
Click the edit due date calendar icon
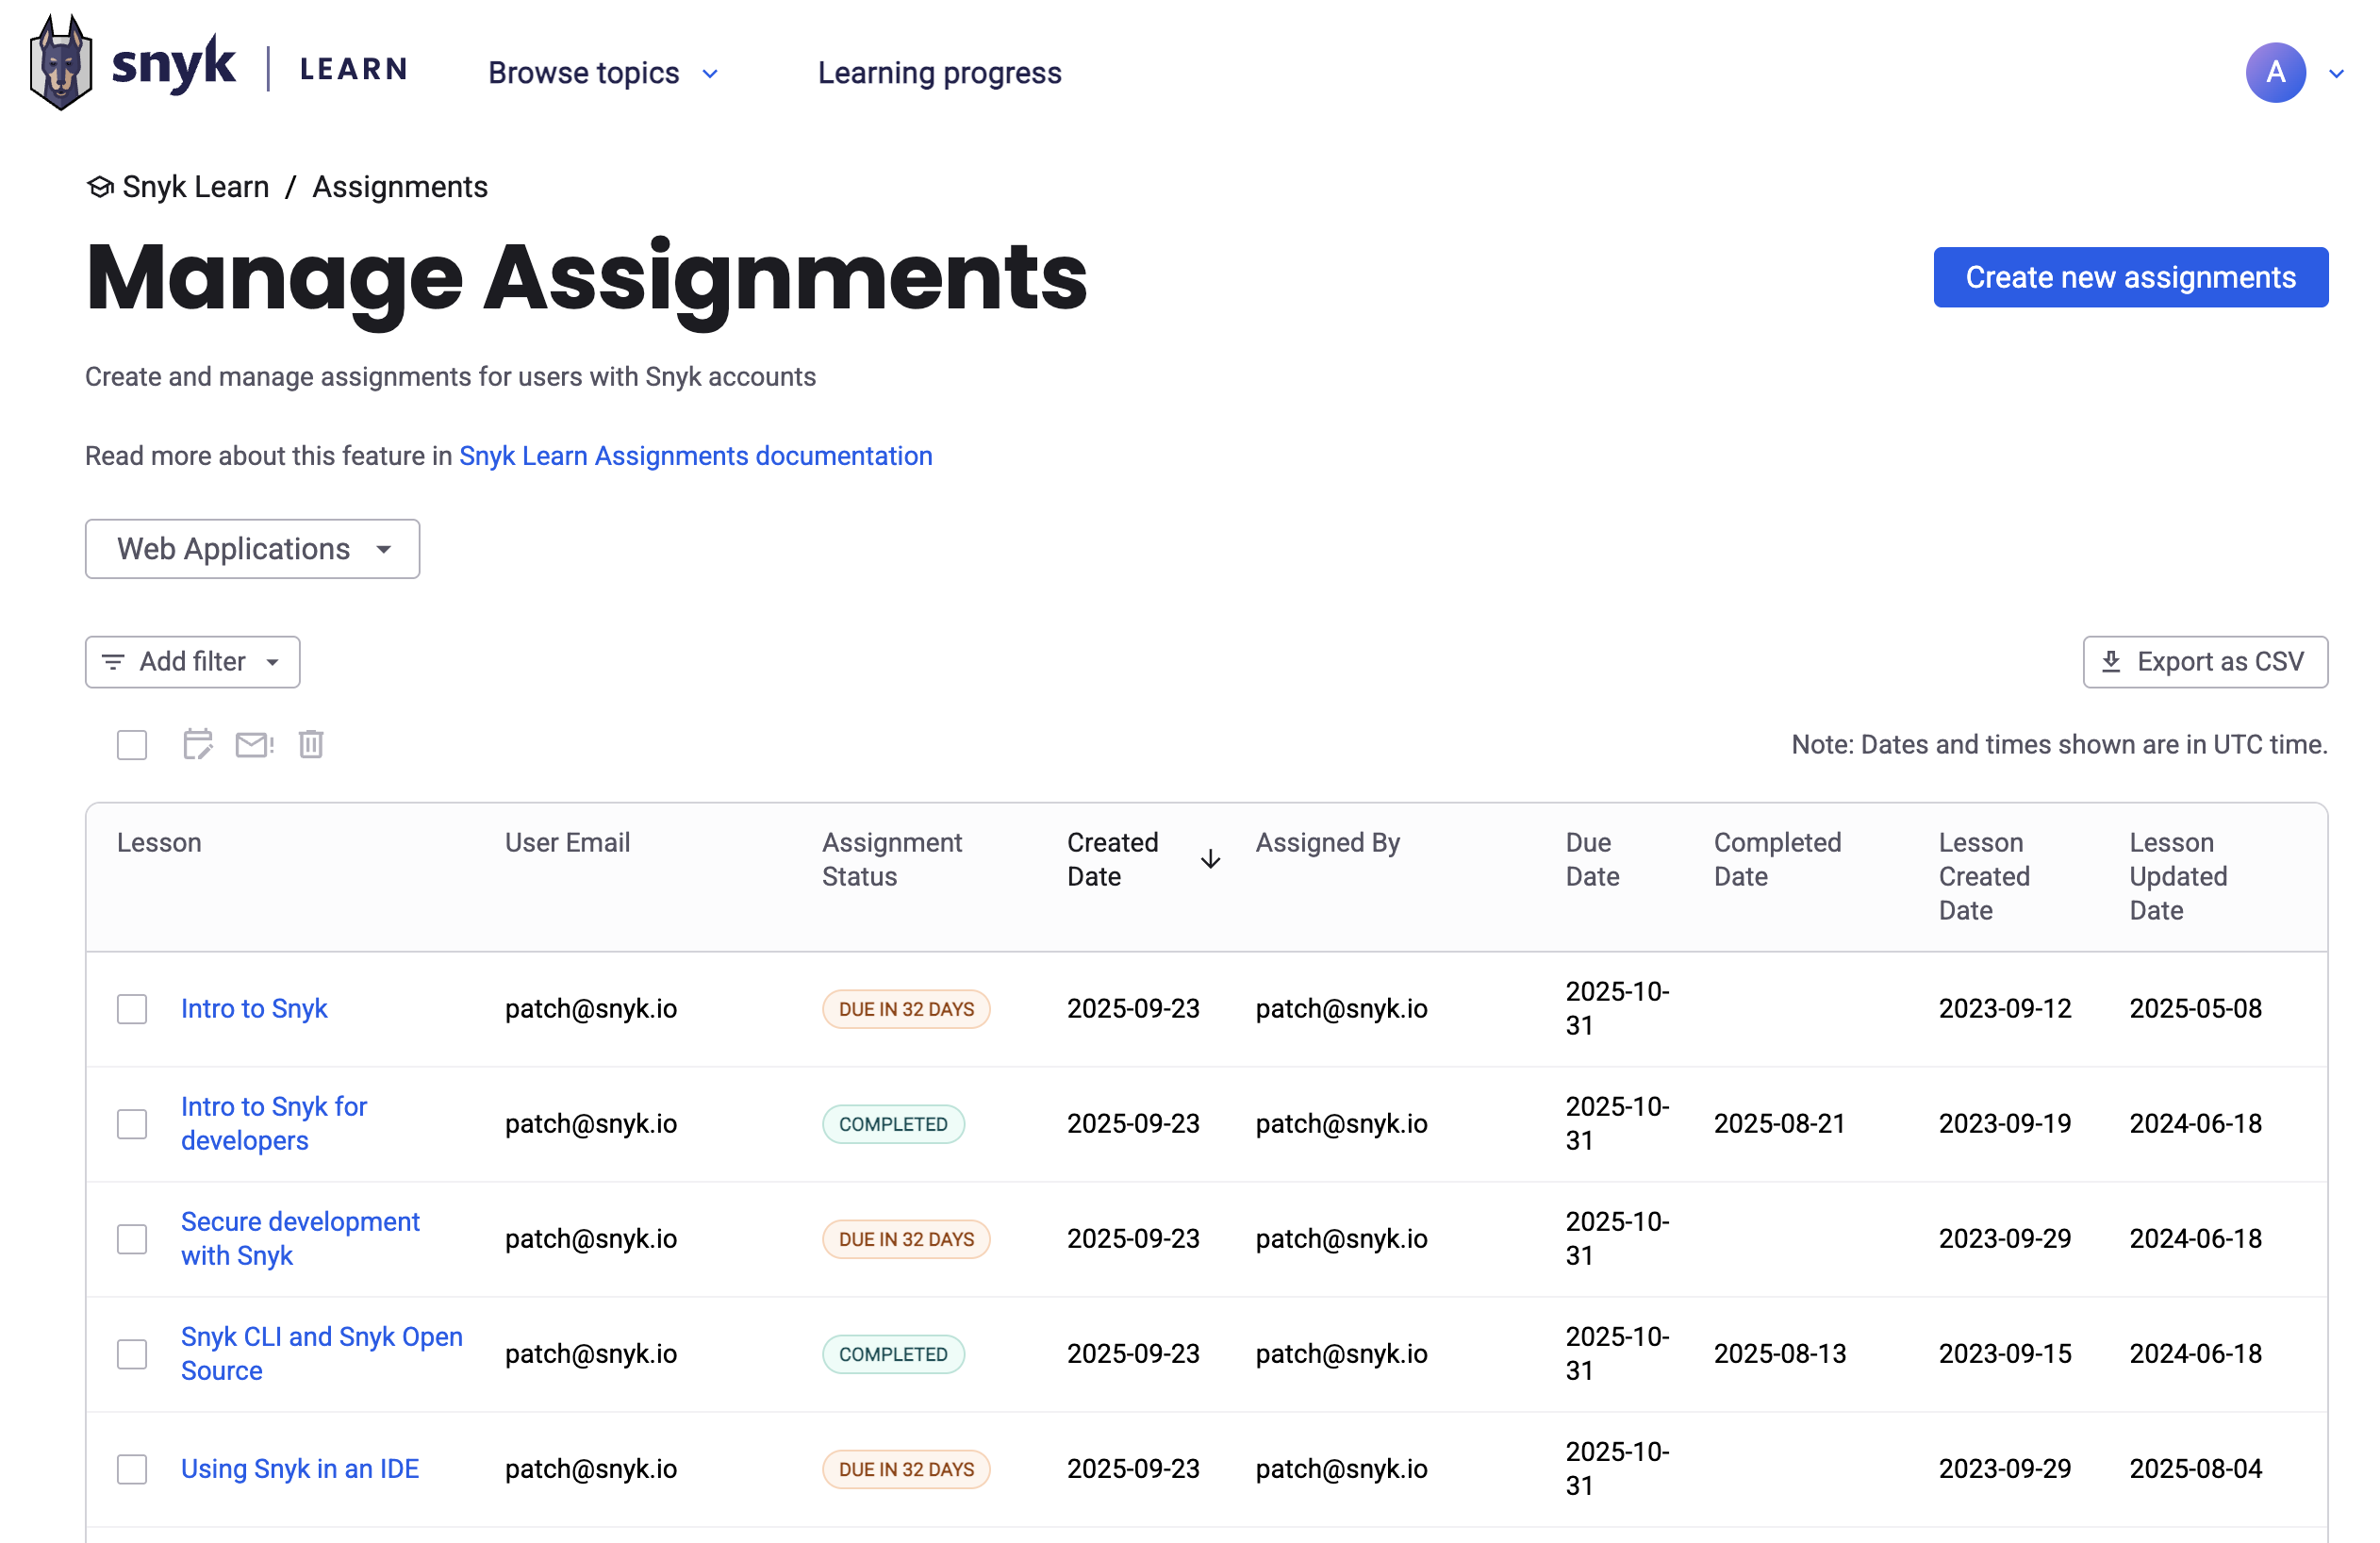(197, 745)
